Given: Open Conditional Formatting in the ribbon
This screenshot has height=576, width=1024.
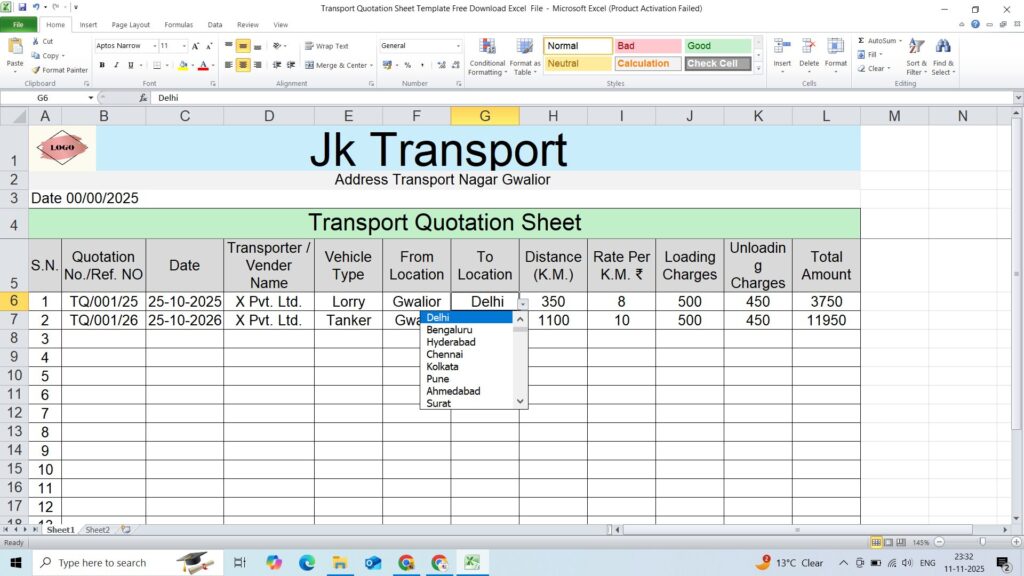Looking at the screenshot, I should [486, 48].
